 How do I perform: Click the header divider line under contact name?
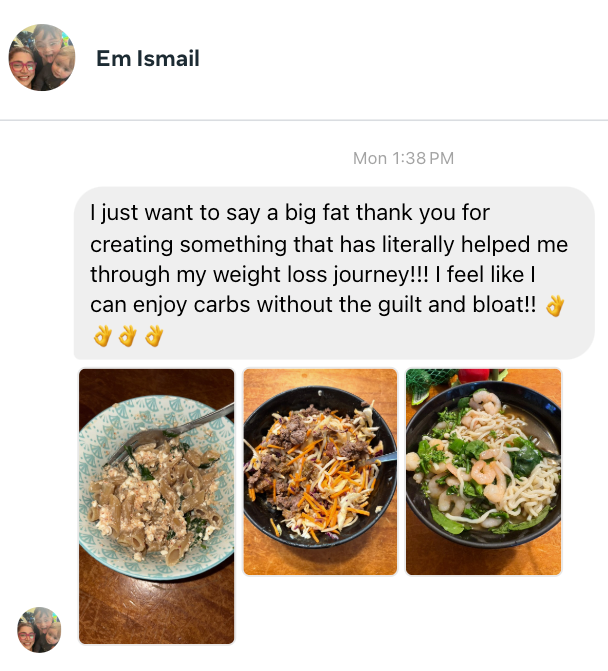pos(304,120)
